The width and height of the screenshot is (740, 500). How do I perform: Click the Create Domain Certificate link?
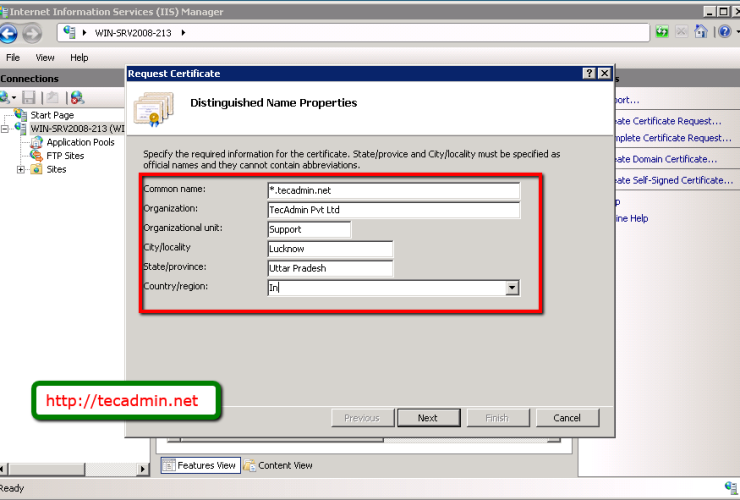point(665,159)
